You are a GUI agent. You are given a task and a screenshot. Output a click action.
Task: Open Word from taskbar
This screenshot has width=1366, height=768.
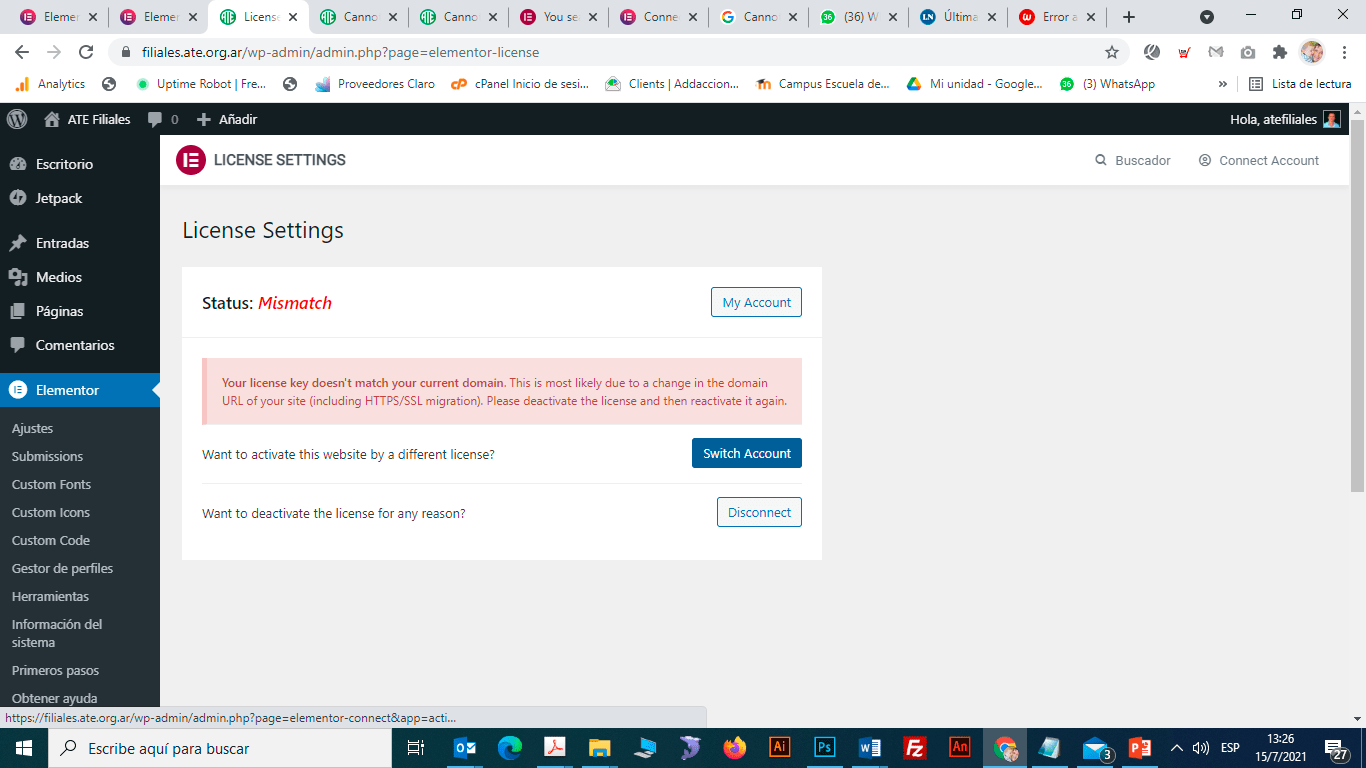click(869, 748)
